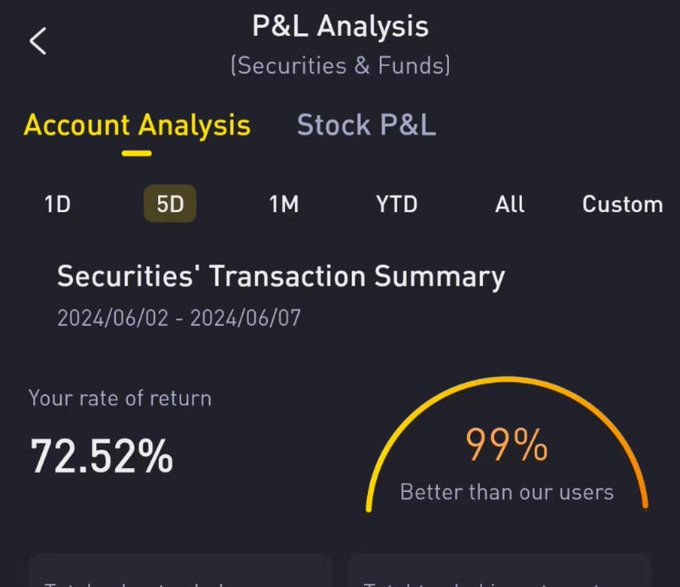This screenshot has width=680, height=587.
Task: Select the highlighted 5D period
Action: [x=170, y=205]
